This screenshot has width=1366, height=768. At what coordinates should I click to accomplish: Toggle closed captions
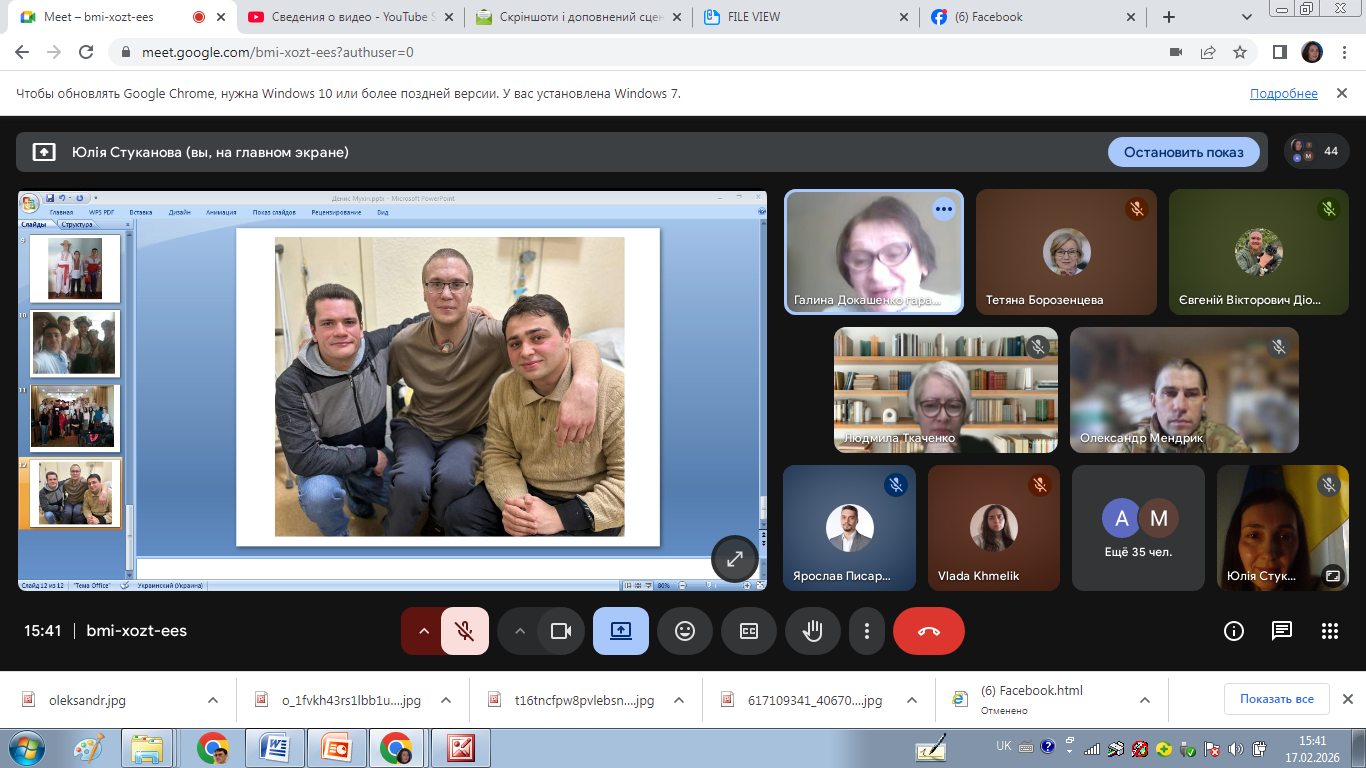coord(749,631)
